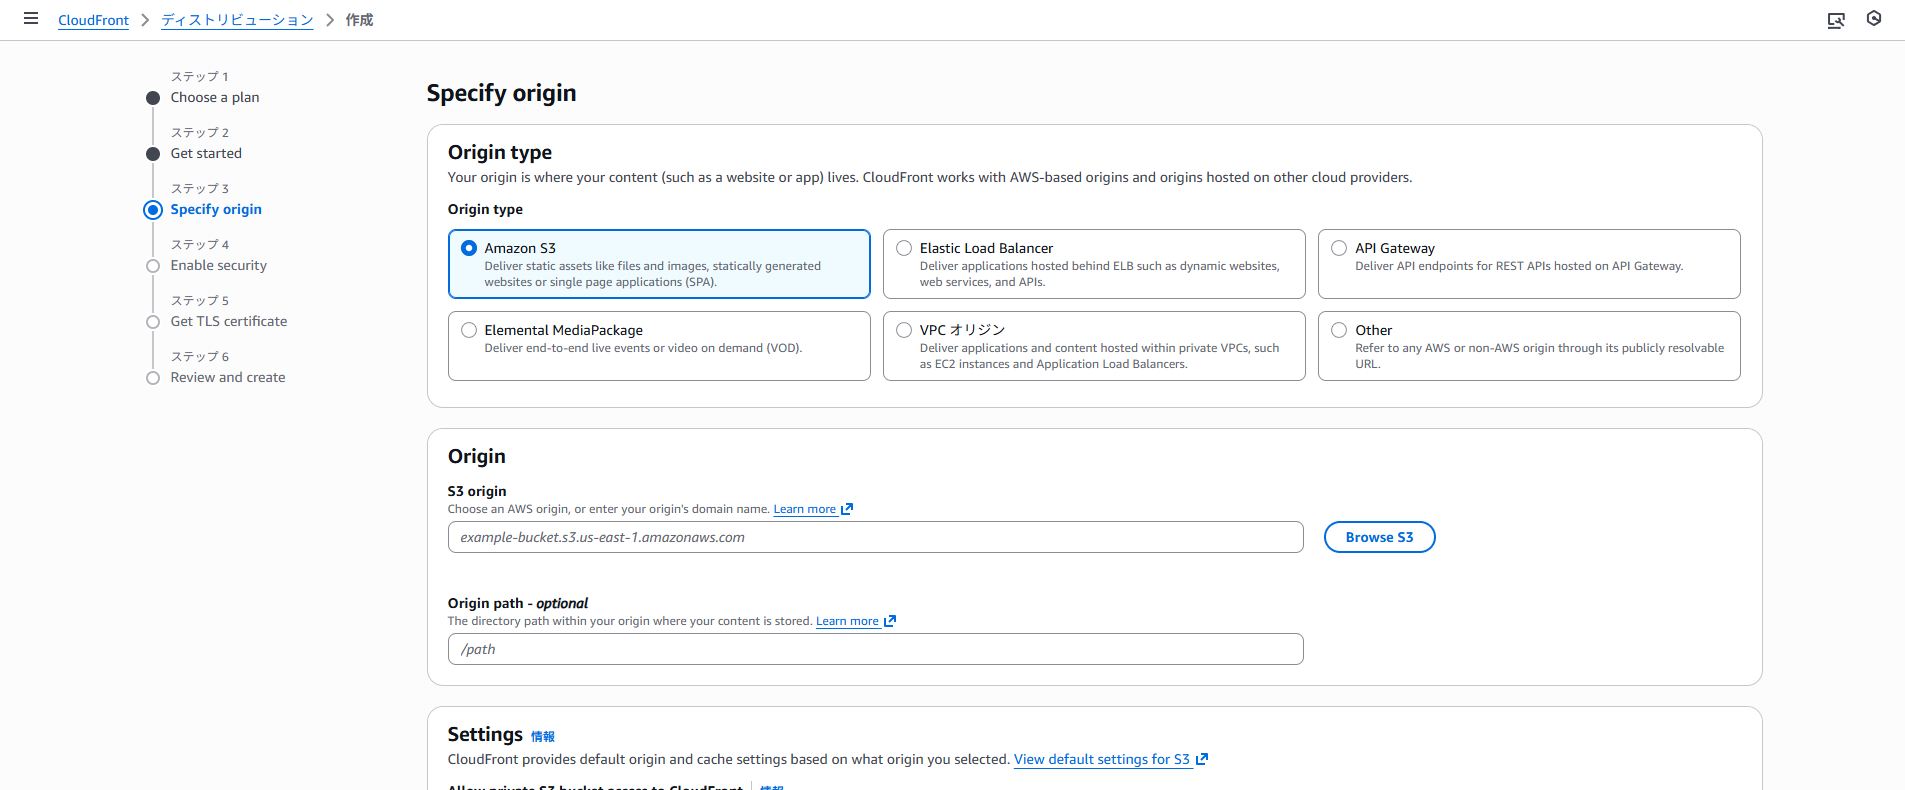Click external link icon beside S3 origin Learn more
1905x790 pixels.
[847, 509]
